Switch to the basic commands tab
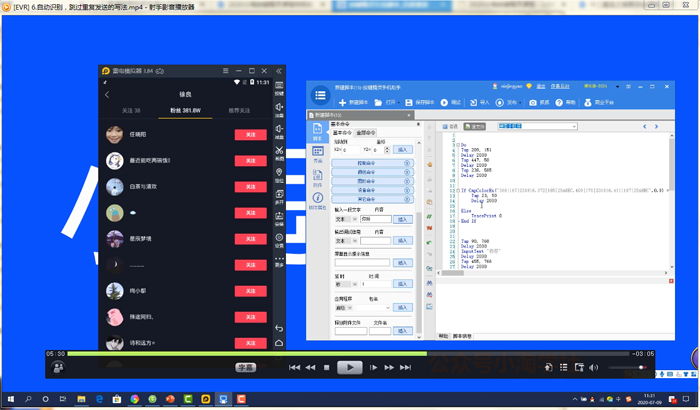 (342, 133)
